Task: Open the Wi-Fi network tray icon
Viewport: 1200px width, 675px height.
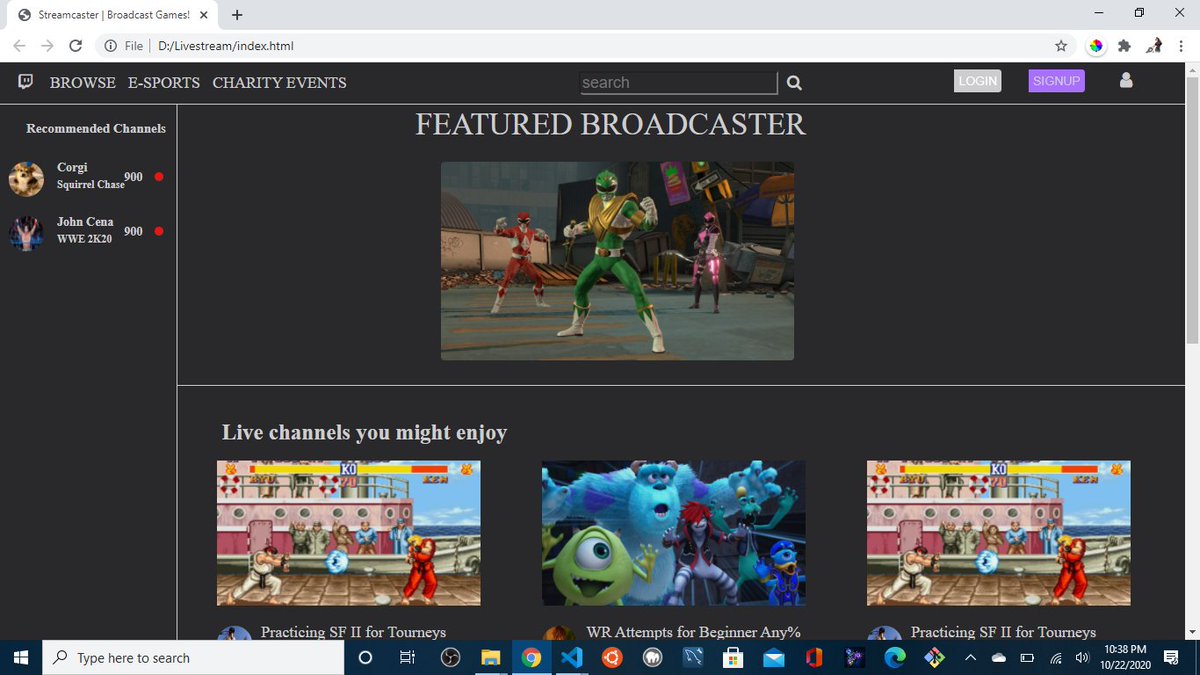Action: [1055, 658]
